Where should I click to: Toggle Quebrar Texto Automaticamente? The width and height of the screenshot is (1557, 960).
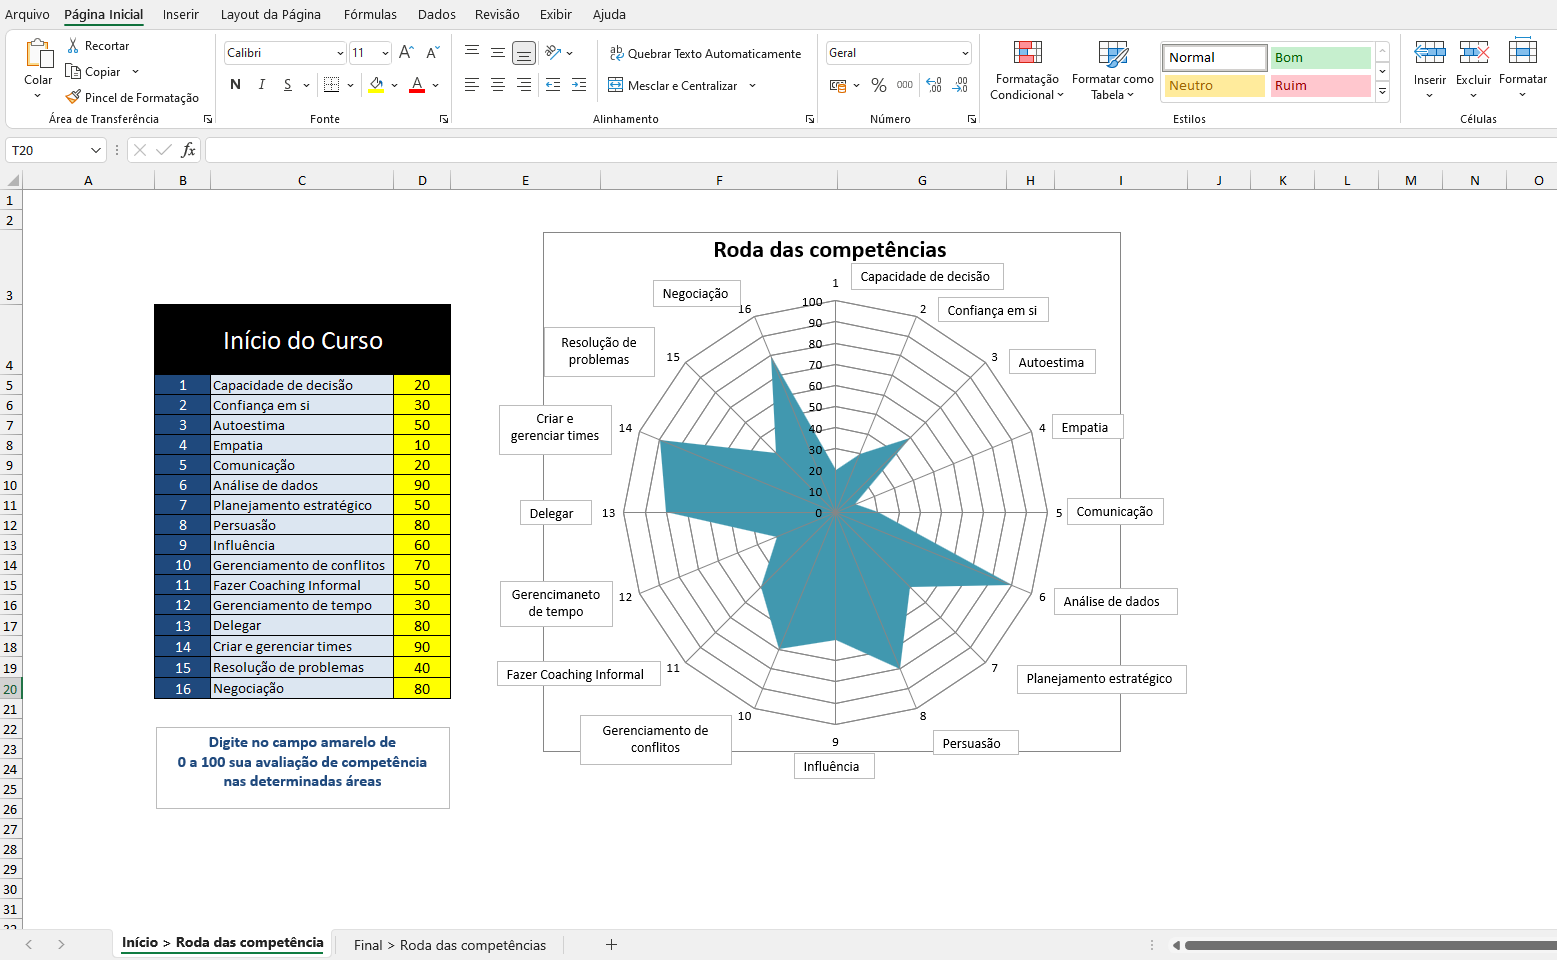tap(705, 54)
